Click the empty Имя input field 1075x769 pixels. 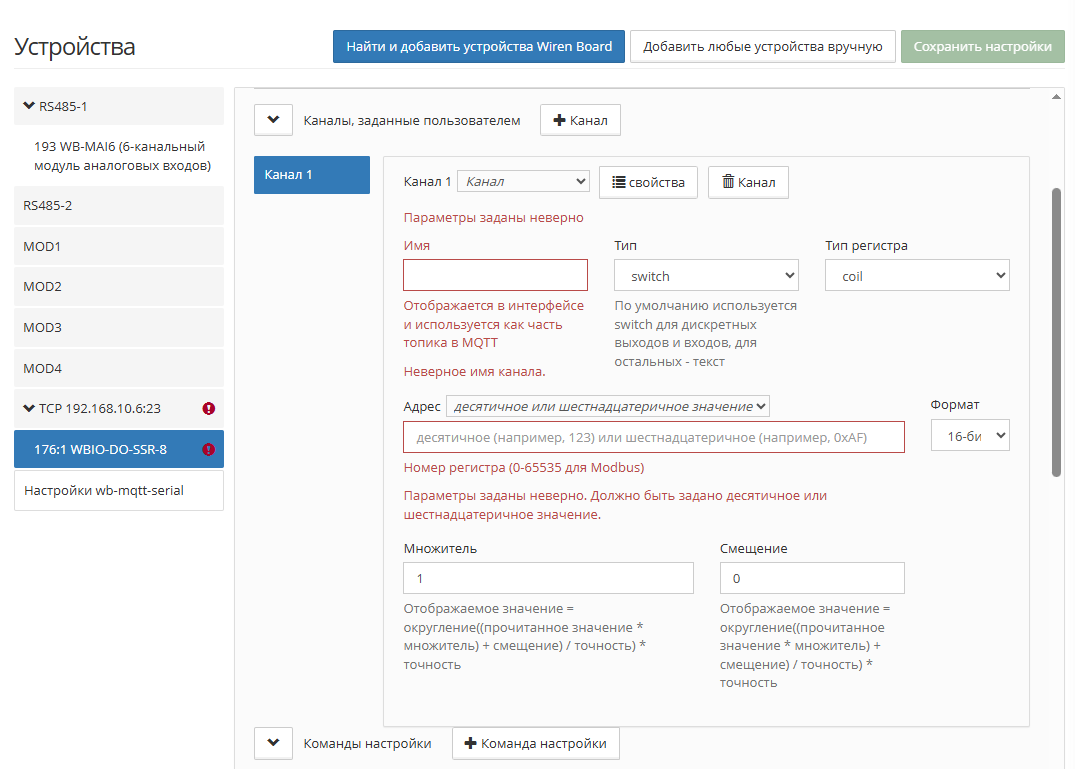point(496,275)
